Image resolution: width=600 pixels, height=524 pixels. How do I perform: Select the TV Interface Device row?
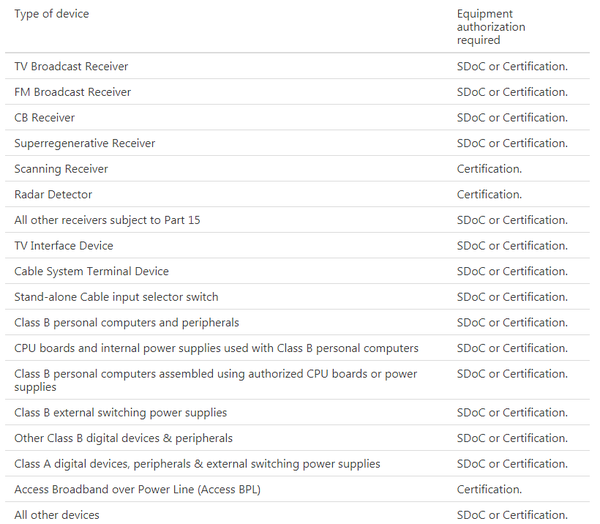tap(64, 246)
